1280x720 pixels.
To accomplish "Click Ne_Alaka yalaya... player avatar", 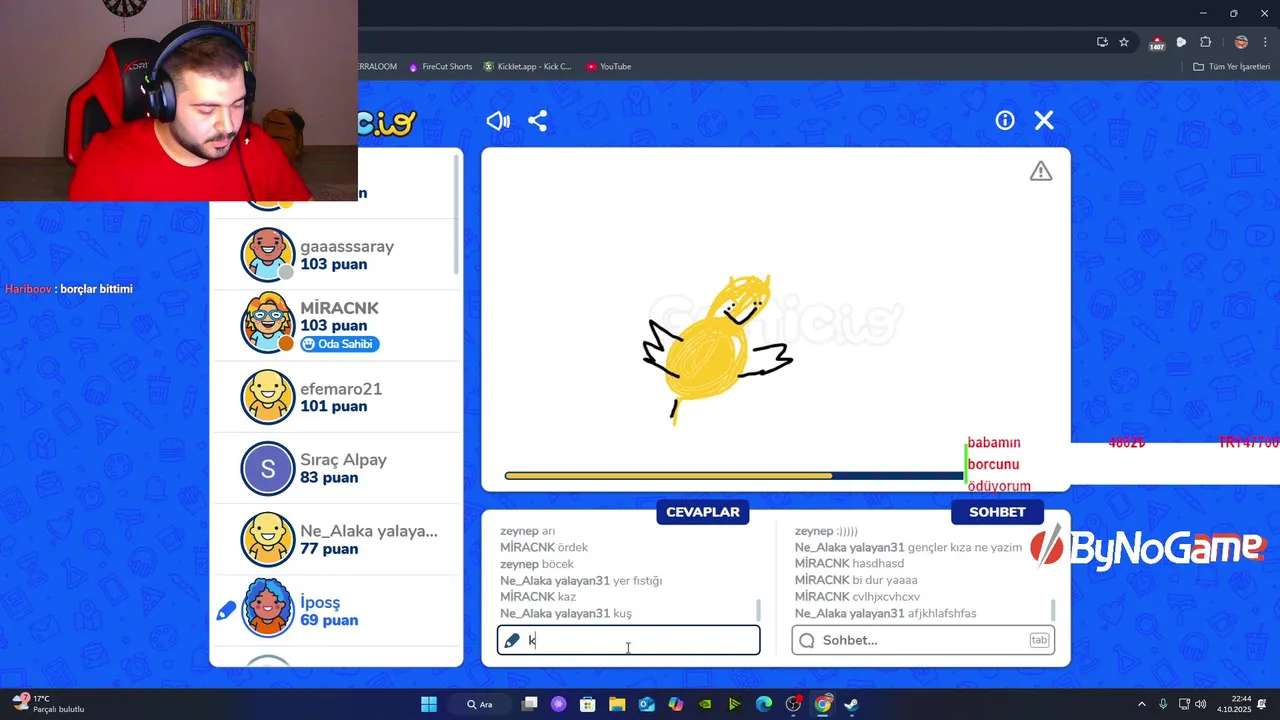I will (x=268, y=539).
